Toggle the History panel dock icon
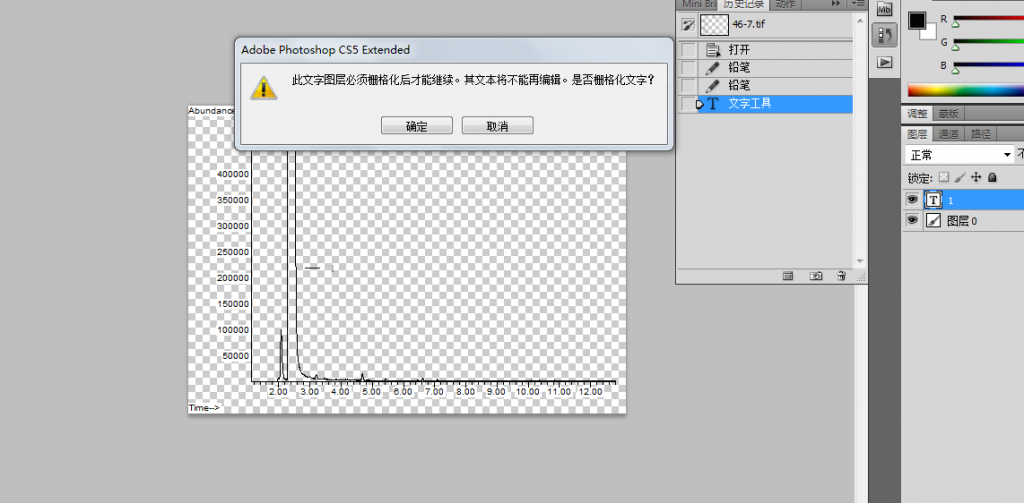Viewport: 1024px width, 503px height. pos(884,35)
